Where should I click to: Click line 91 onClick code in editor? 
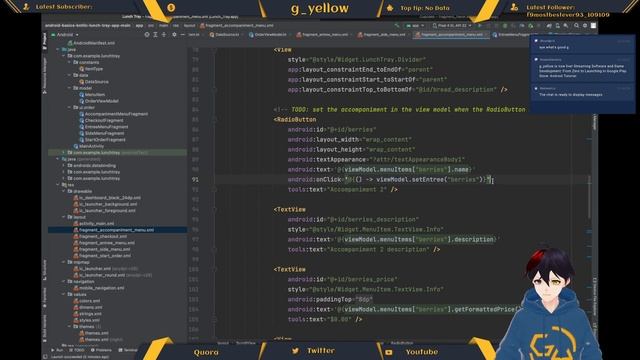(x=389, y=180)
